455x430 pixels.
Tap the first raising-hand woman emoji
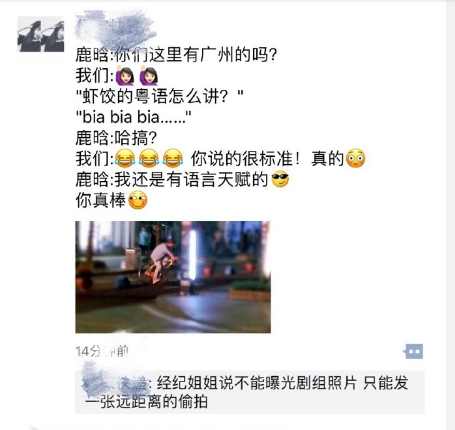pyautogui.click(x=125, y=76)
